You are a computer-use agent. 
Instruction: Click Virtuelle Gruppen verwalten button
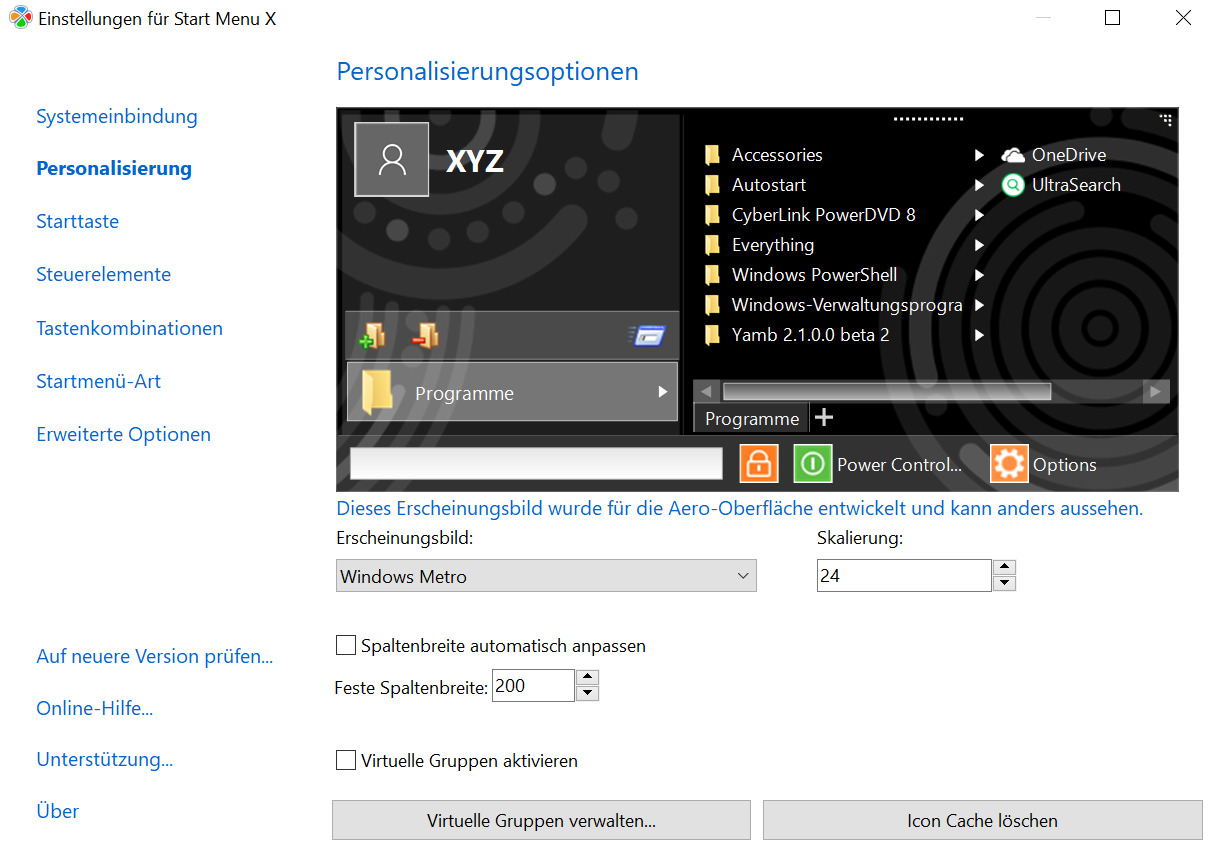(x=541, y=820)
